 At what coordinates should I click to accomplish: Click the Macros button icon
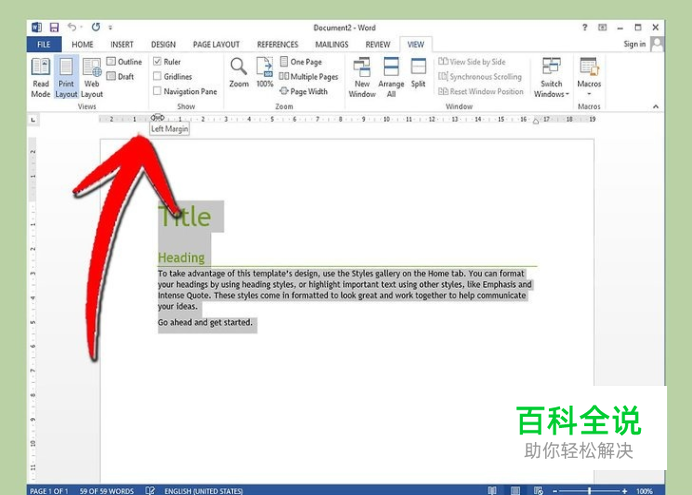click(x=589, y=66)
